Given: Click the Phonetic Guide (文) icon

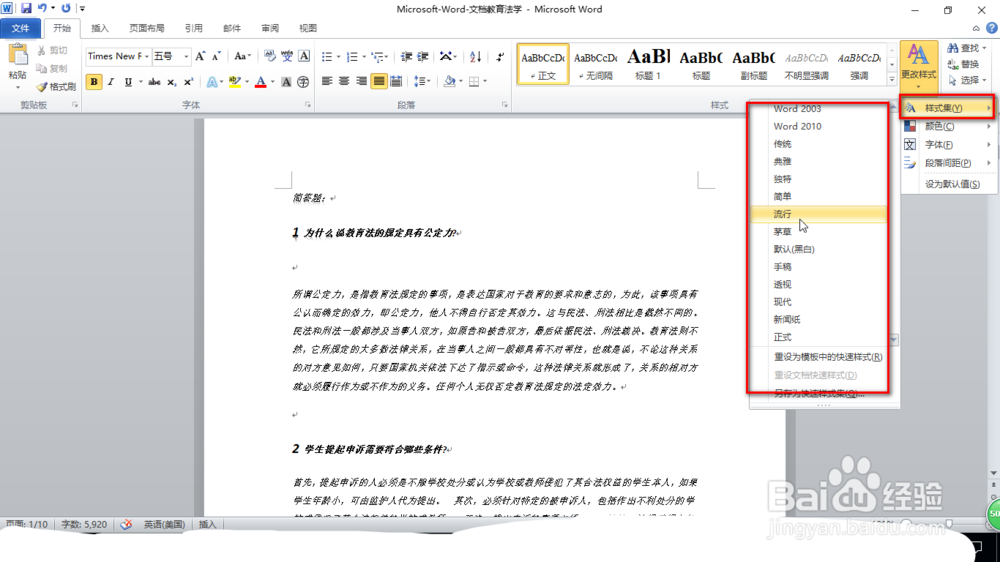Looking at the screenshot, I should pyautogui.click(x=287, y=56).
